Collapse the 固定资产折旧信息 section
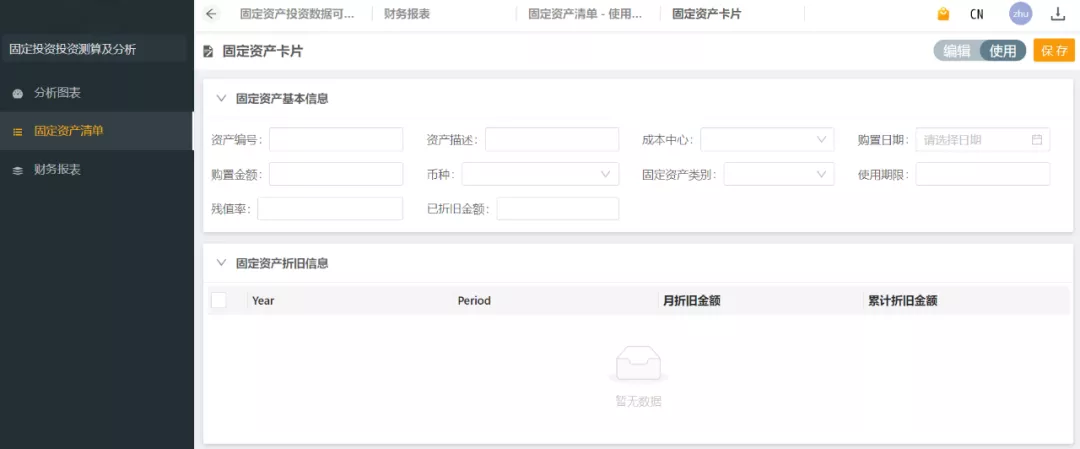Screen dimensions: 1080x449 221,263
